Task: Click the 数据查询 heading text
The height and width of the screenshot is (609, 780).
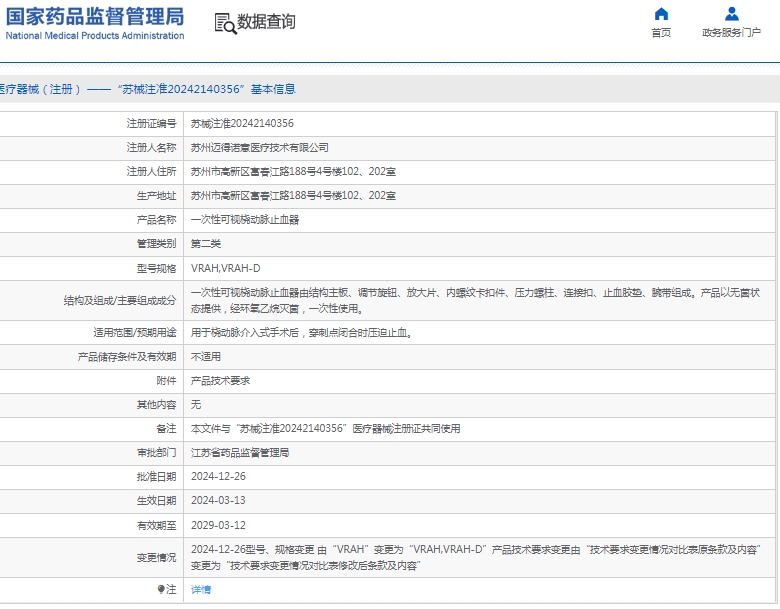Action: tap(266, 22)
